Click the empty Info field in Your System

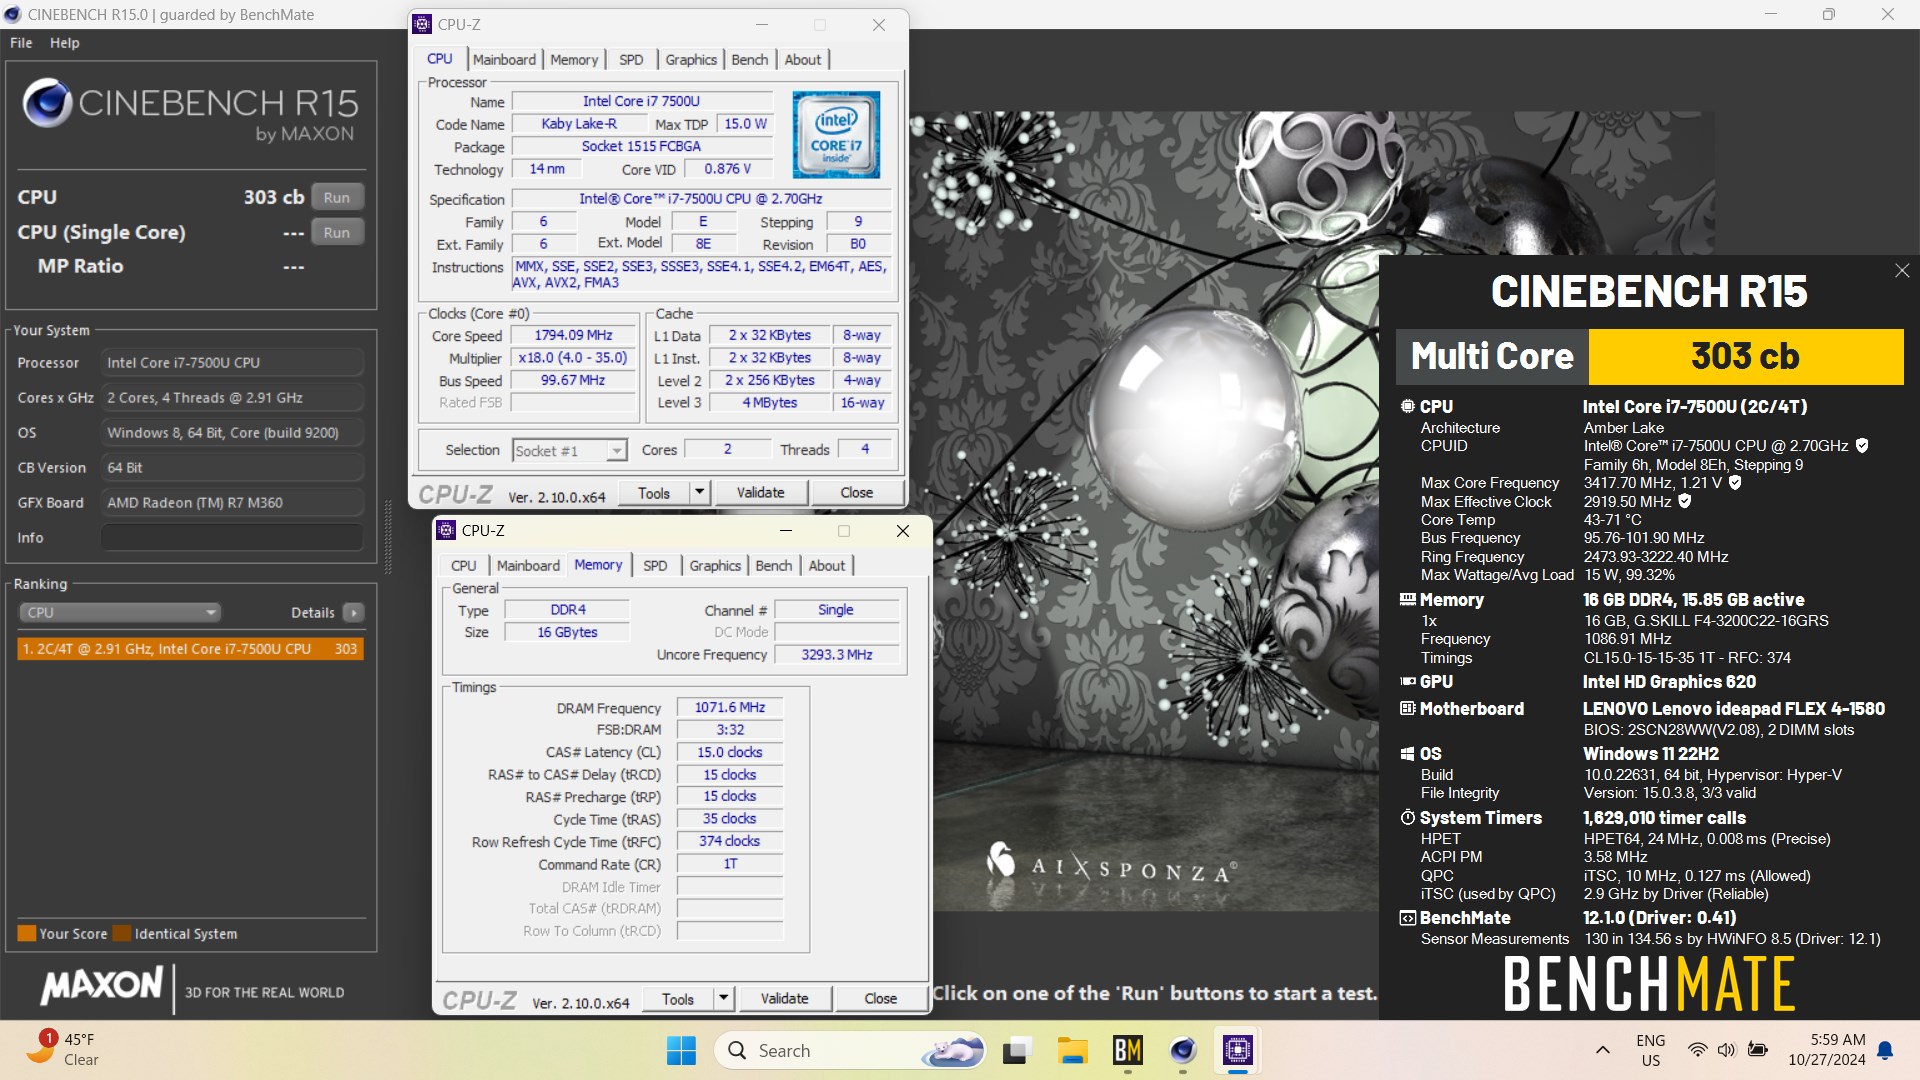pyautogui.click(x=232, y=538)
